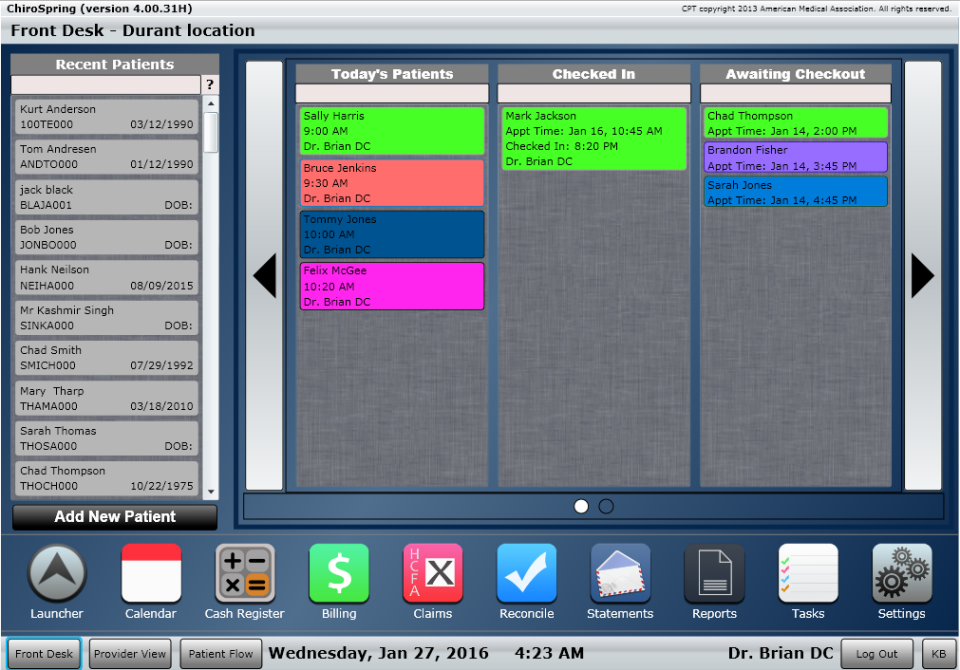
Task: Select recent patient Hank Neilson
Action: pos(107,277)
